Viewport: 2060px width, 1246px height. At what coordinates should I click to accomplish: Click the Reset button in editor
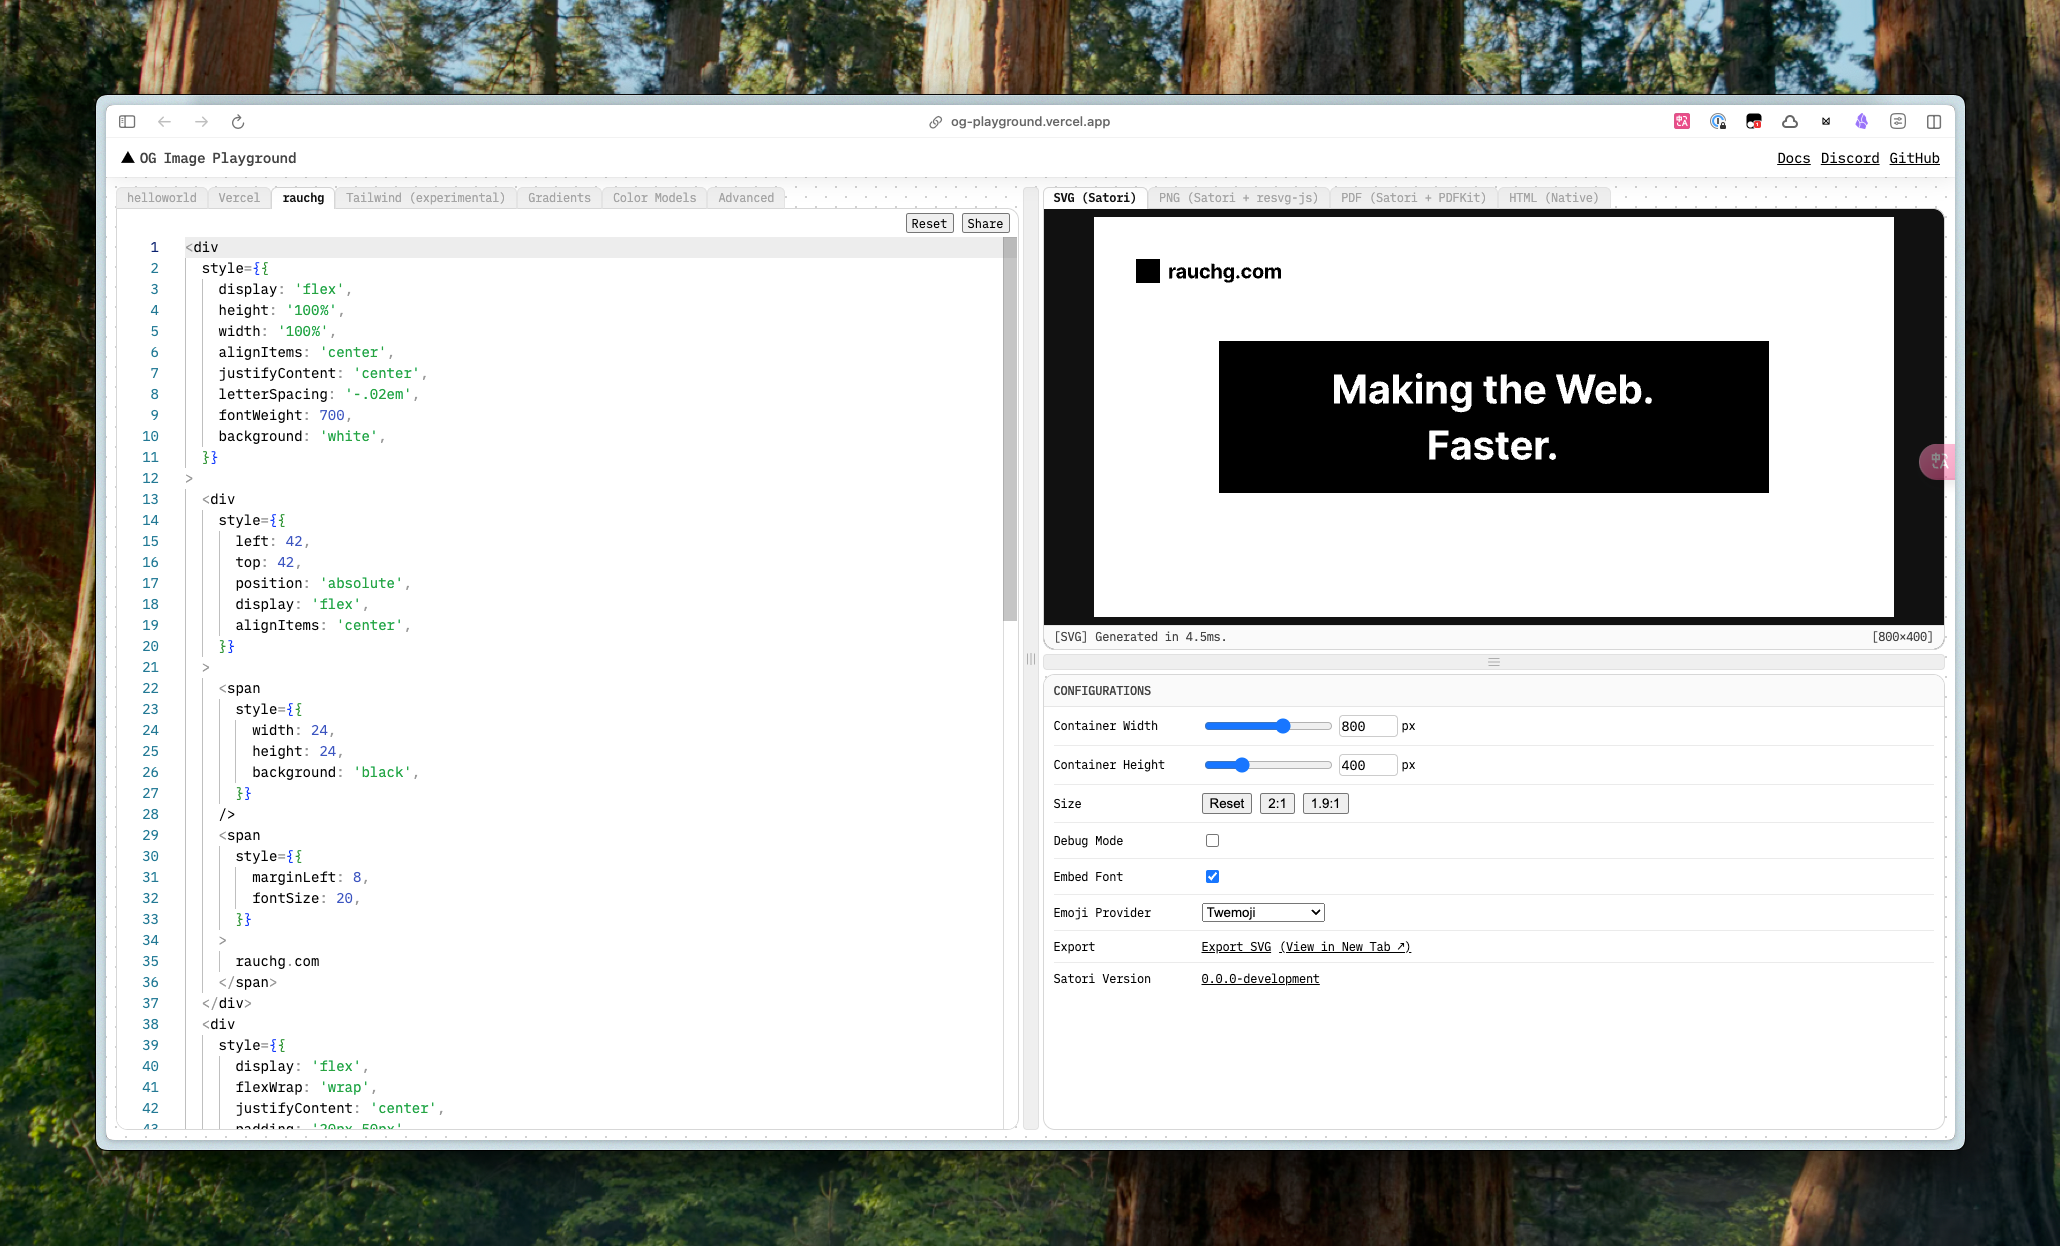click(930, 224)
